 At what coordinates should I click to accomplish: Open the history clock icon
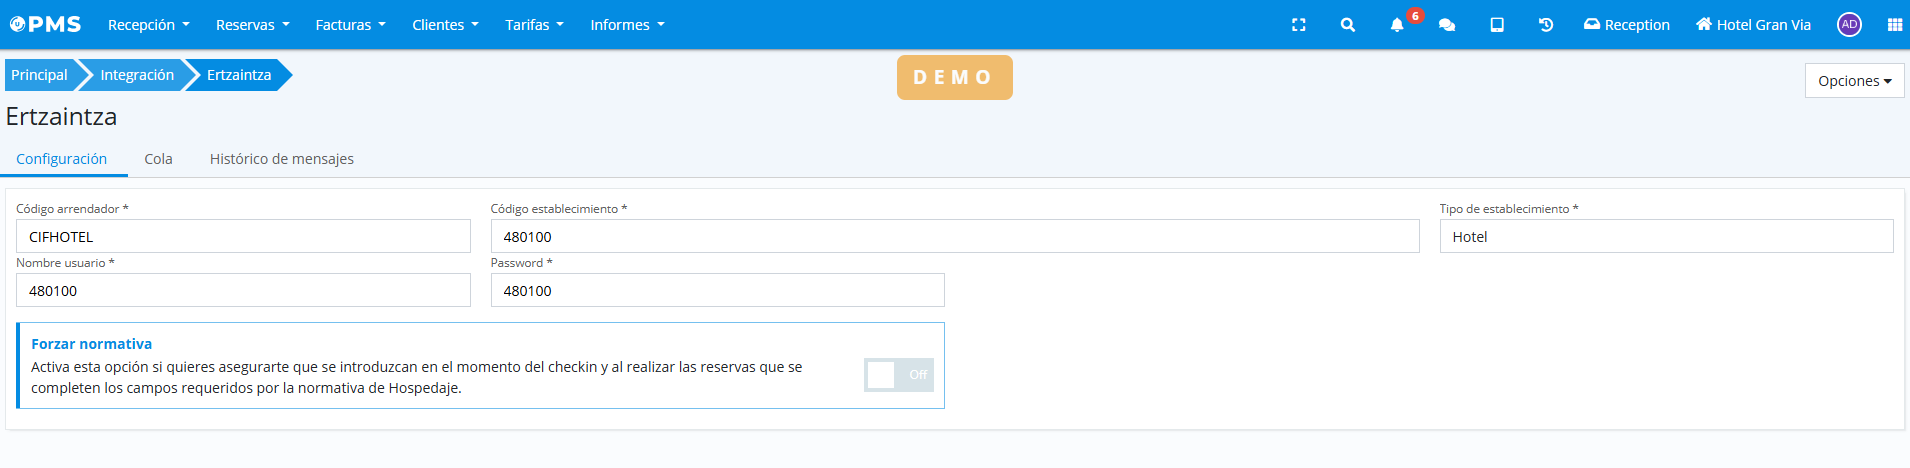pyautogui.click(x=1545, y=25)
